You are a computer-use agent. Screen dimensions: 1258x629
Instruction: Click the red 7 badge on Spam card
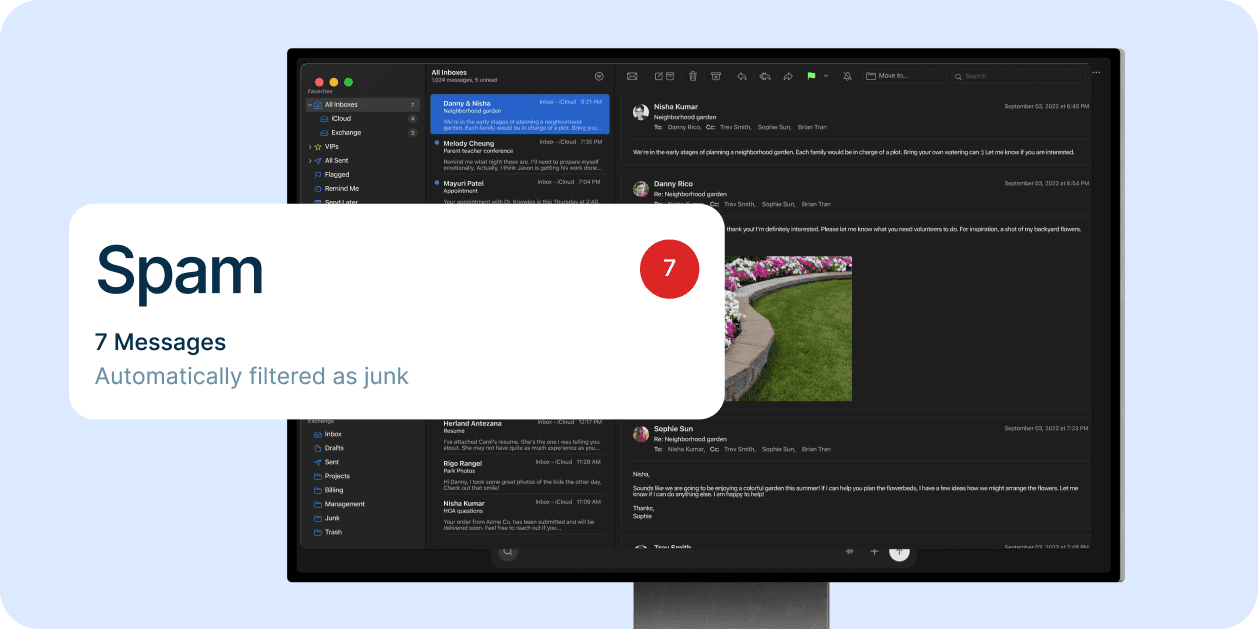point(669,268)
